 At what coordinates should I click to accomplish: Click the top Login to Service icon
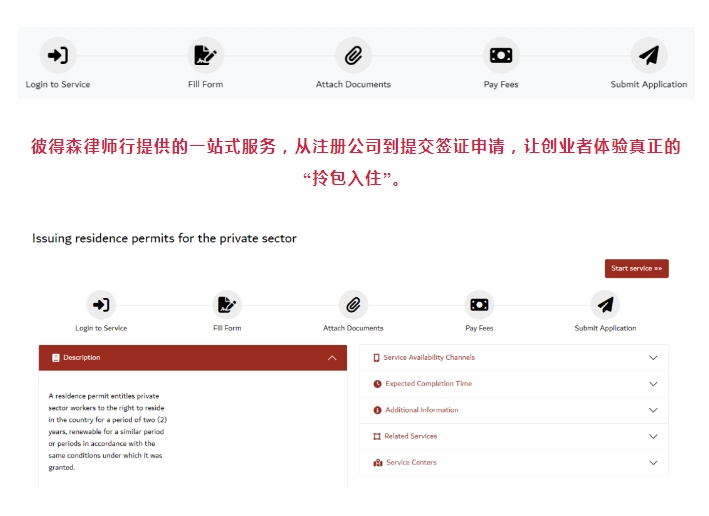(x=58, y=55)
